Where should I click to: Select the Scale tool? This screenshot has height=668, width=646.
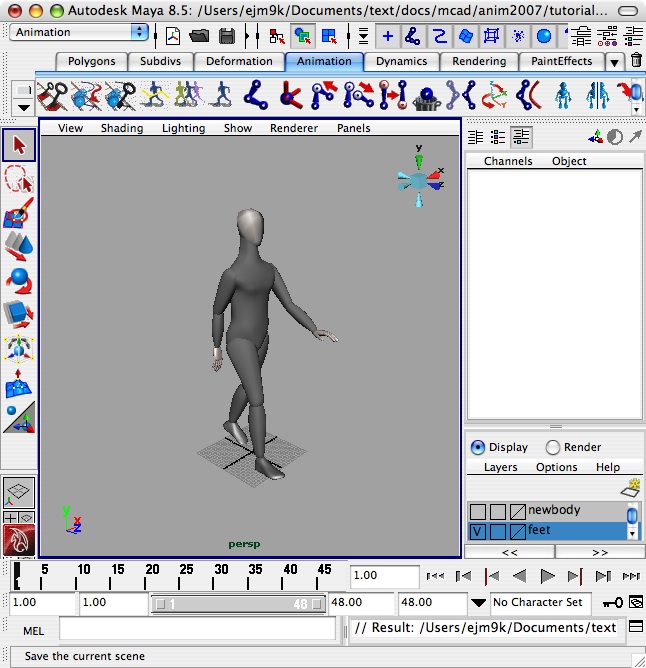pos(19,315)
